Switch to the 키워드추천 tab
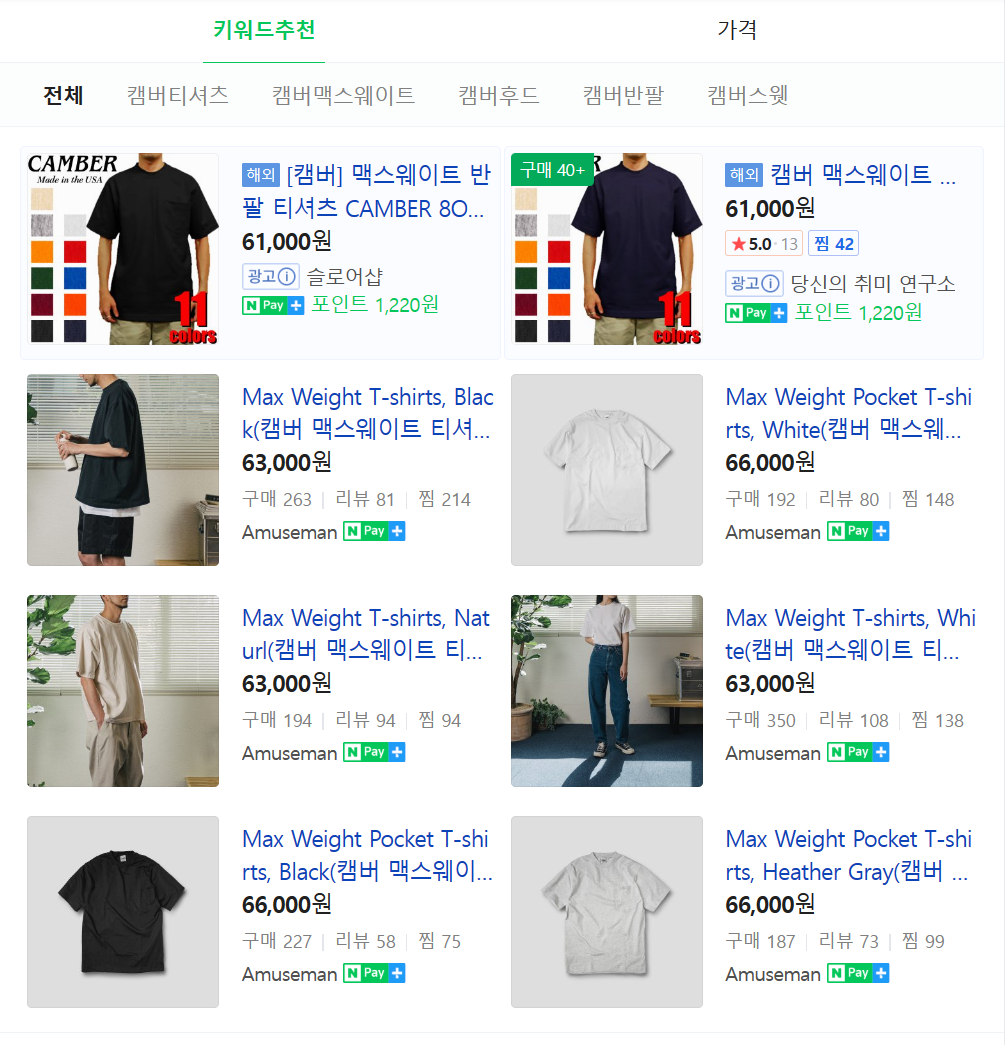Viewport: 1005px width, 1045px height. coord(264,30)
